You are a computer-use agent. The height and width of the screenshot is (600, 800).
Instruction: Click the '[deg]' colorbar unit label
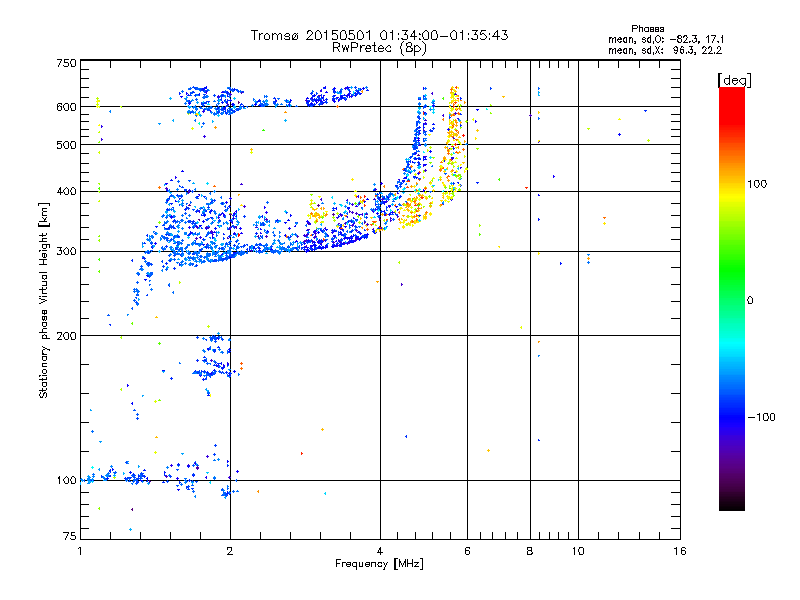(734, 80)
